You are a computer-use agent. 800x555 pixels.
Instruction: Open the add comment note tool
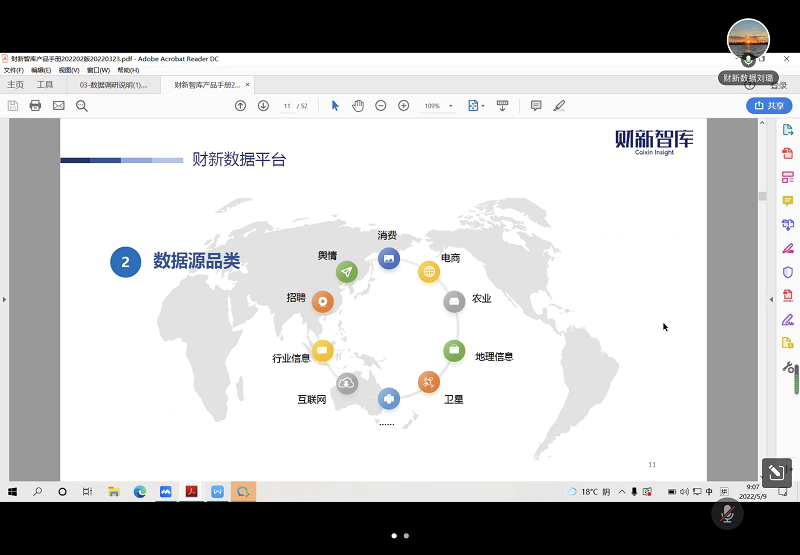536,106
